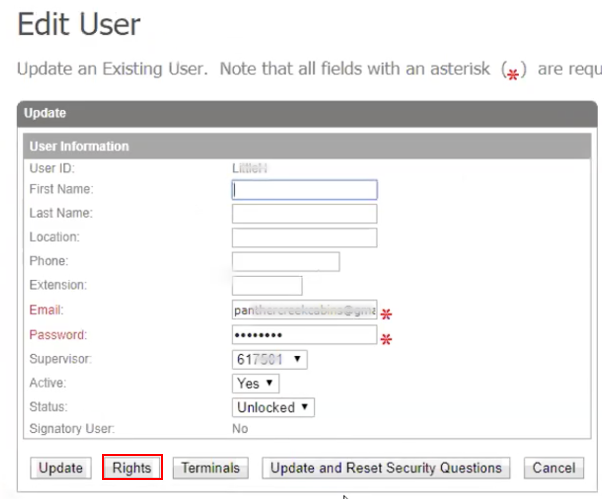The image size is (602, 499).
Task: Click the Password field
Action: point(304,335)
